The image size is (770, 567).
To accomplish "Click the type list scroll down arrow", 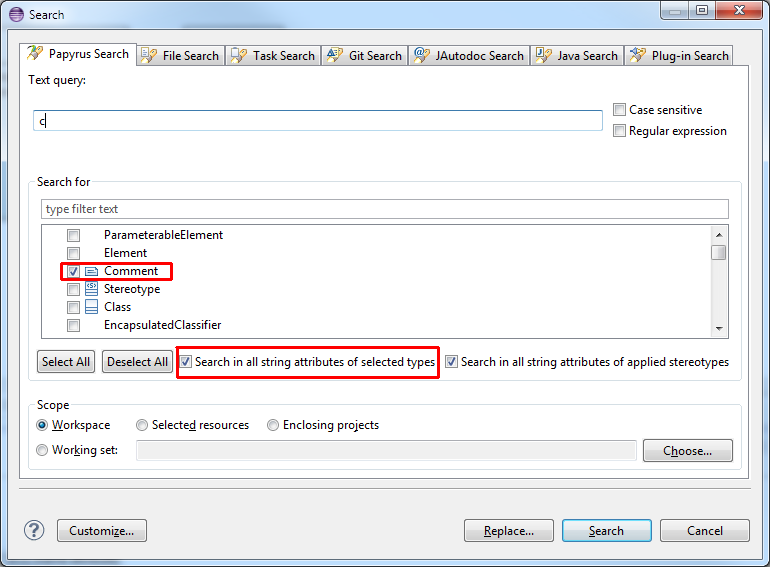I will click(719, 328).
